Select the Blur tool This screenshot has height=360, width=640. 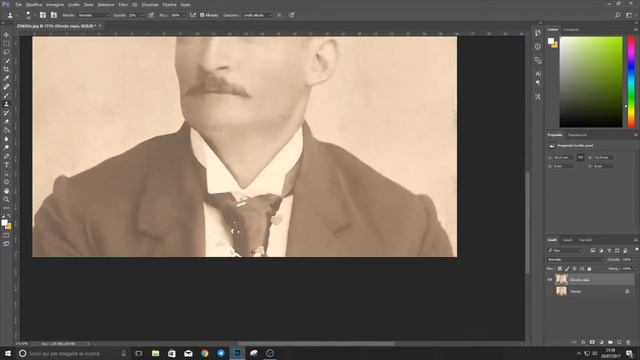[x=6, y=139]
